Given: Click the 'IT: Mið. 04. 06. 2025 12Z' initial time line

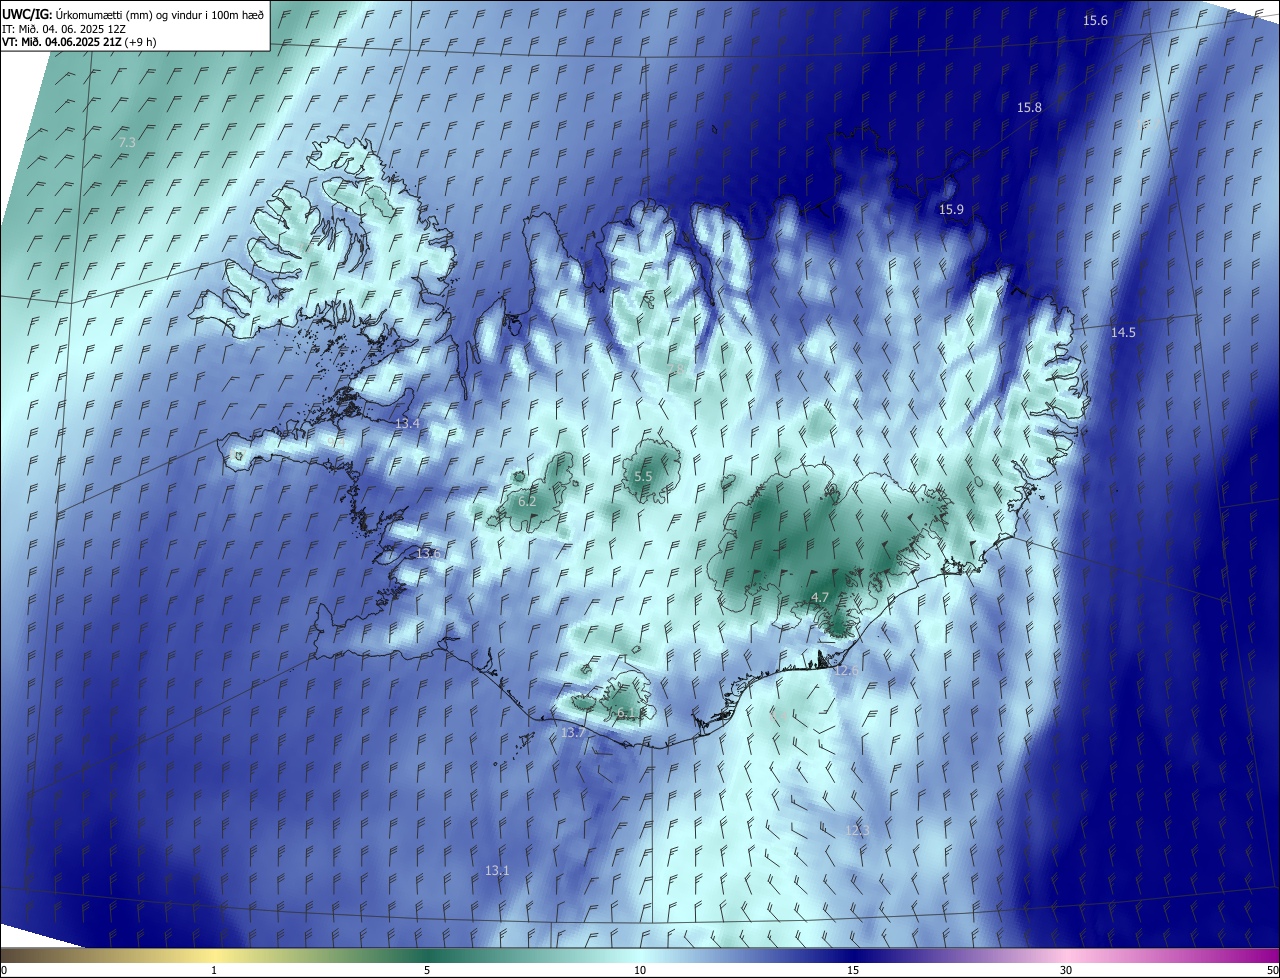Looking at the screenshot, I should tap(64, 29).
